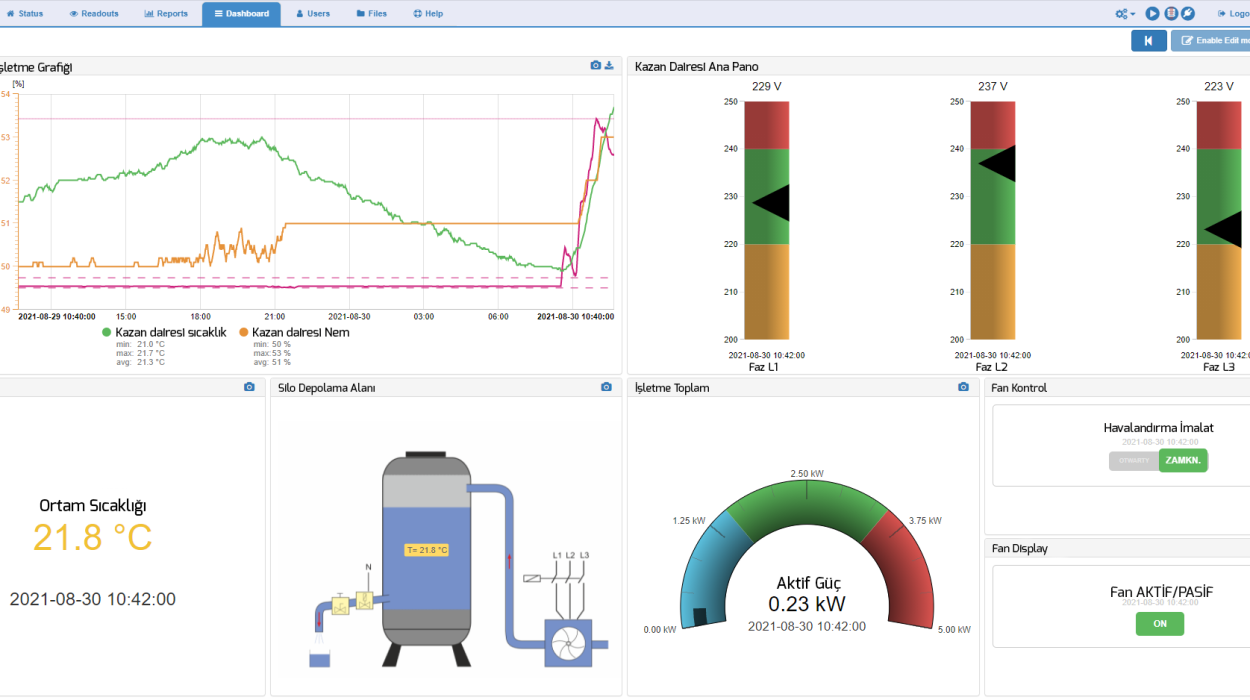Click Enable Edit mode button
The width and height of the screenshot is (1250, 700).
(1211, 41)
